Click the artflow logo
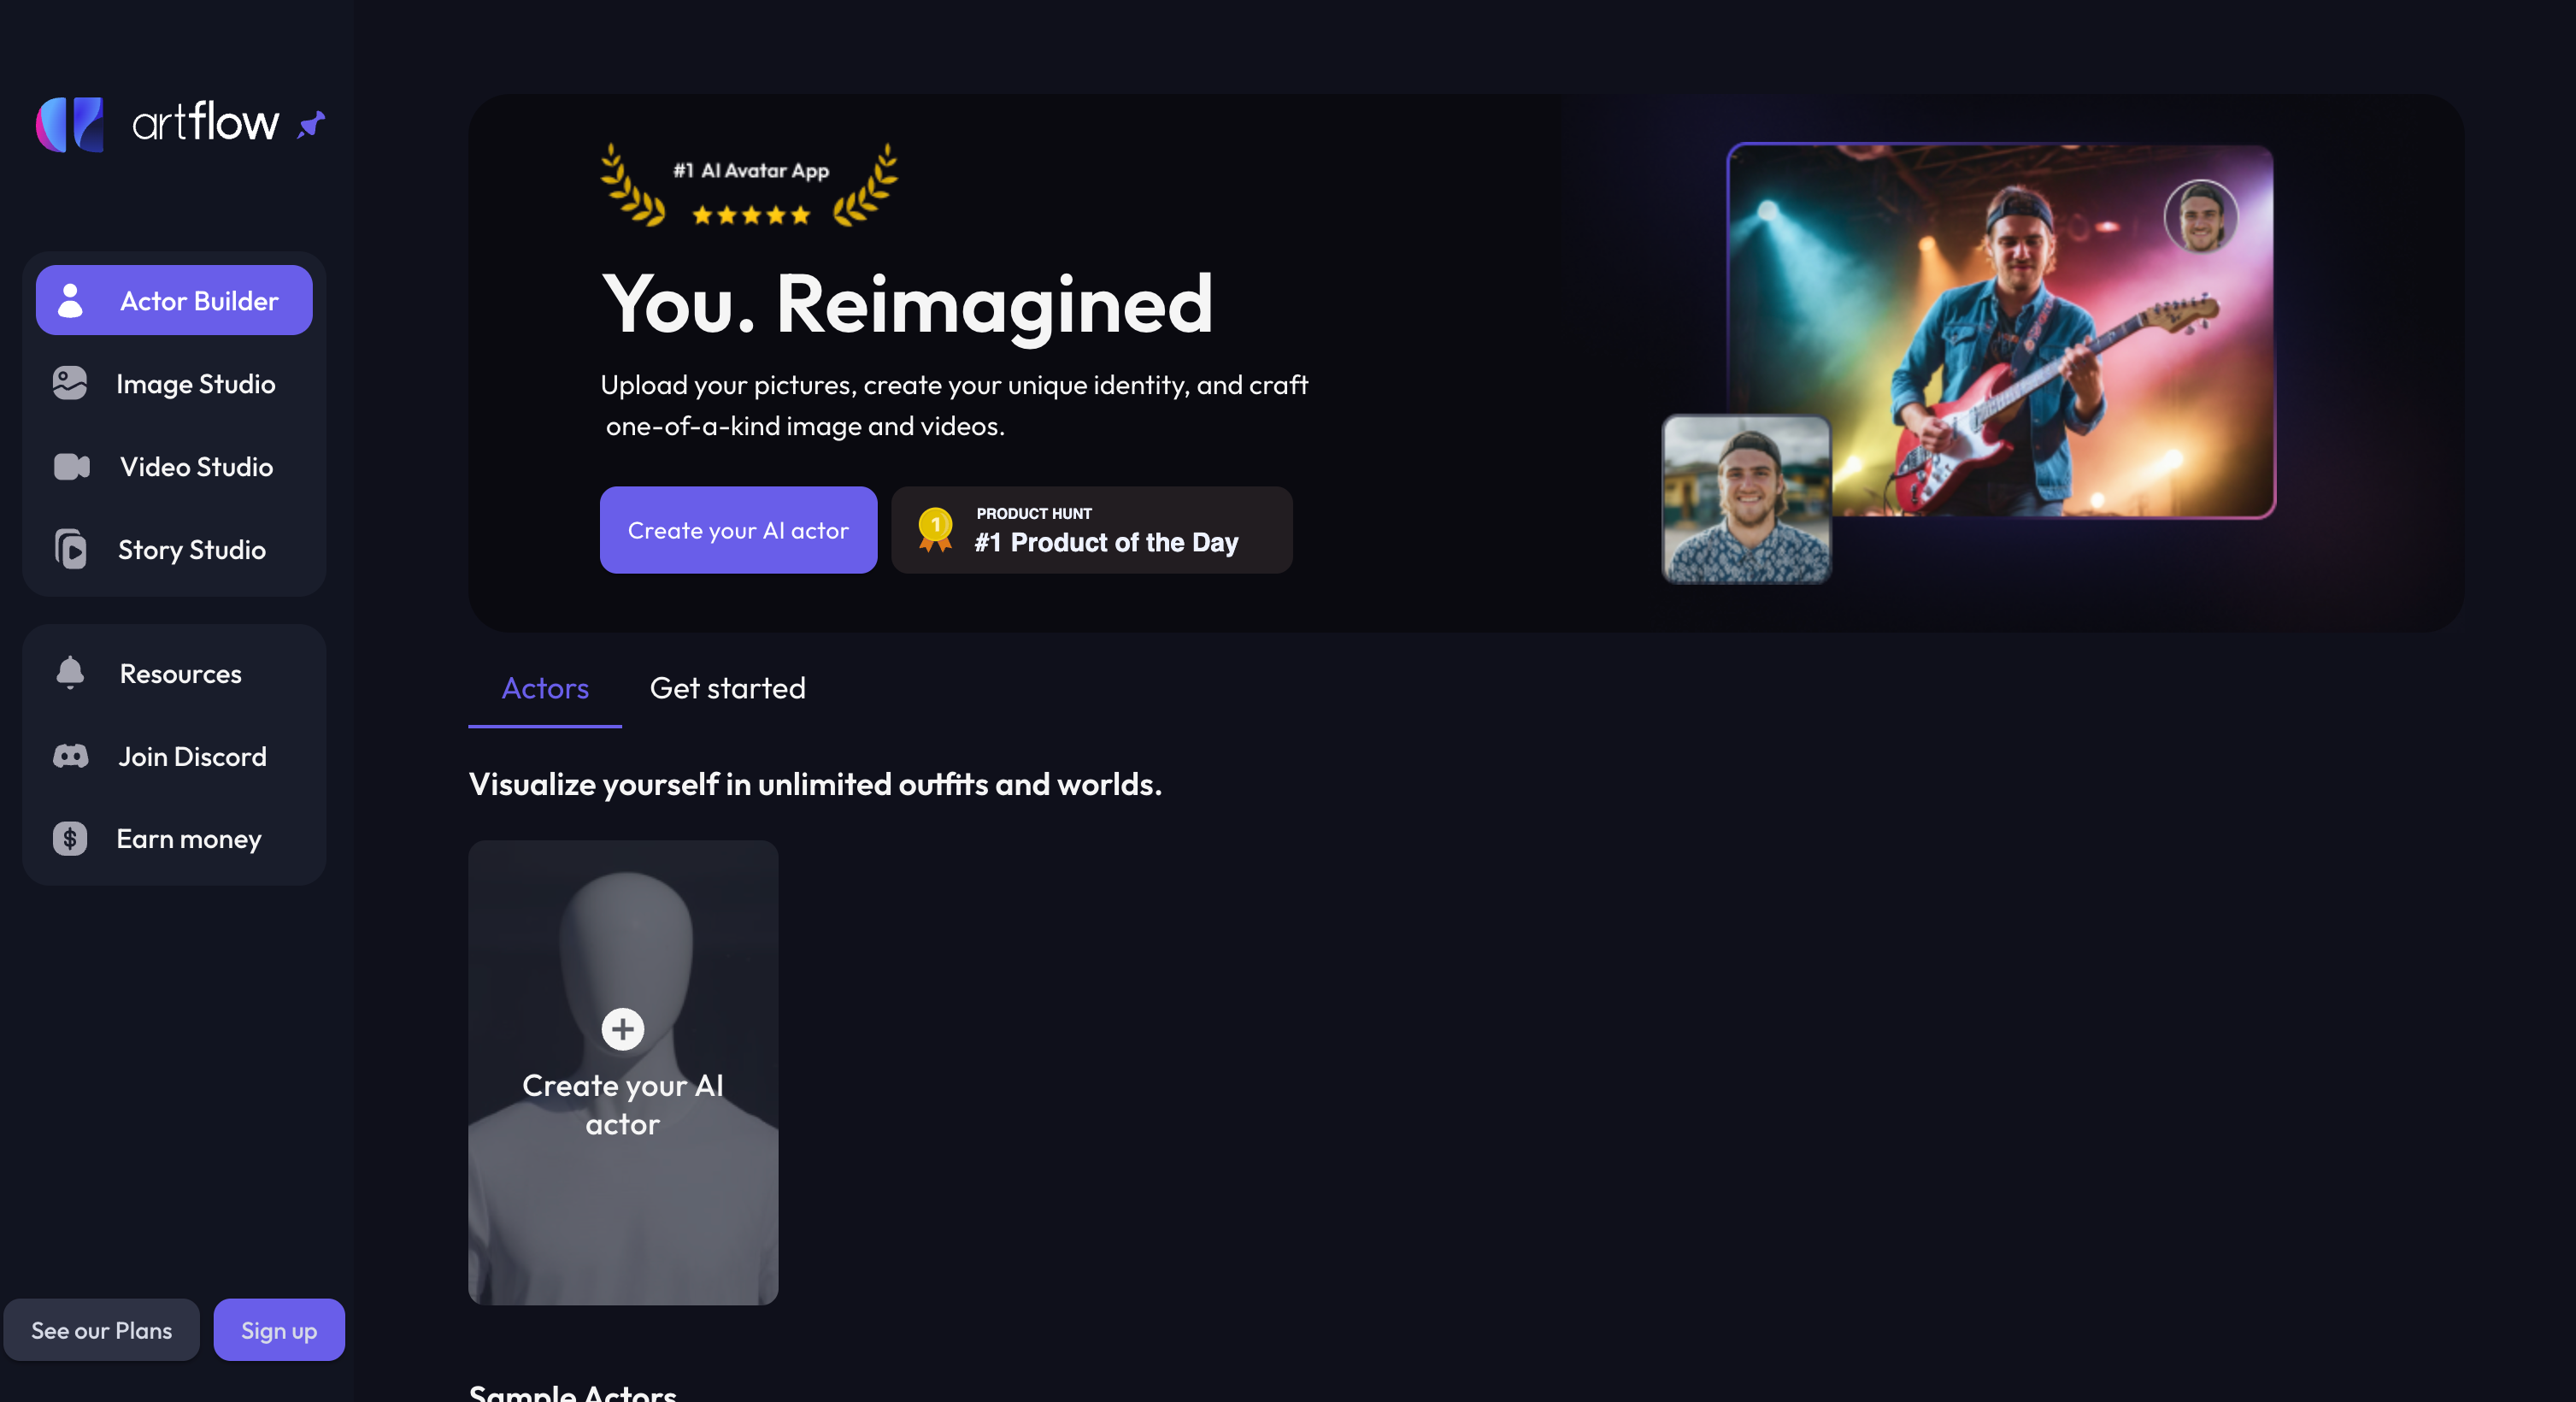 coord(157,124)
